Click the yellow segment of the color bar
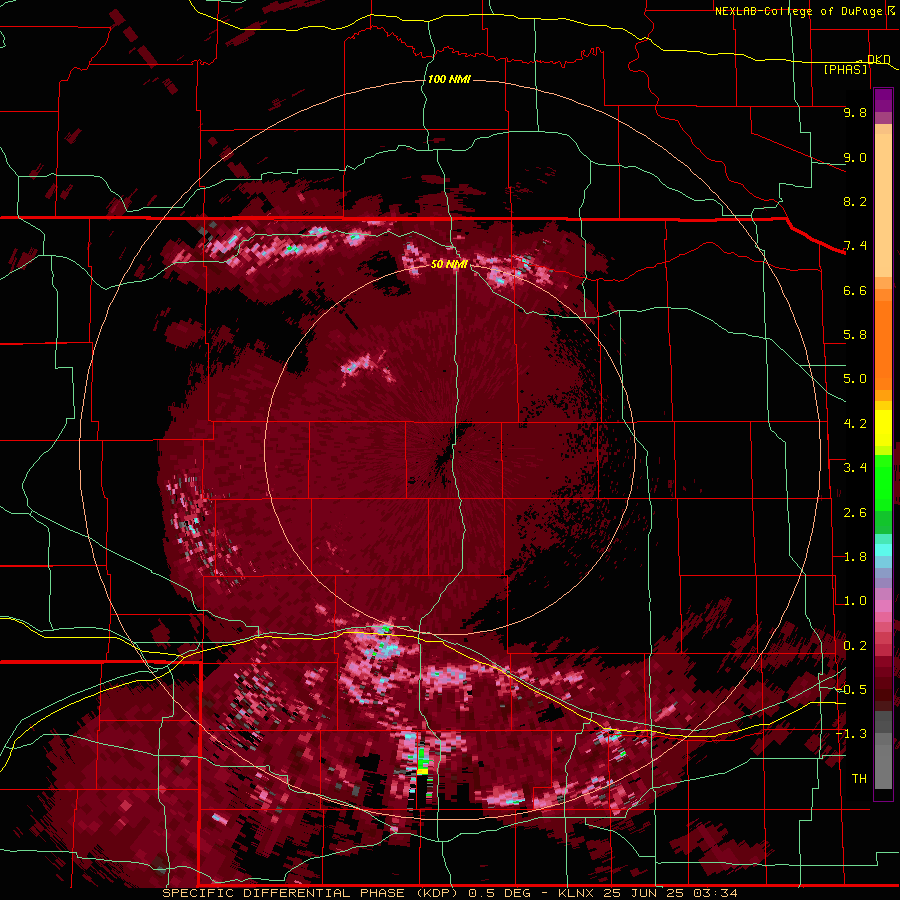Viewport: 900px width, 900px height. pos(883,428)
